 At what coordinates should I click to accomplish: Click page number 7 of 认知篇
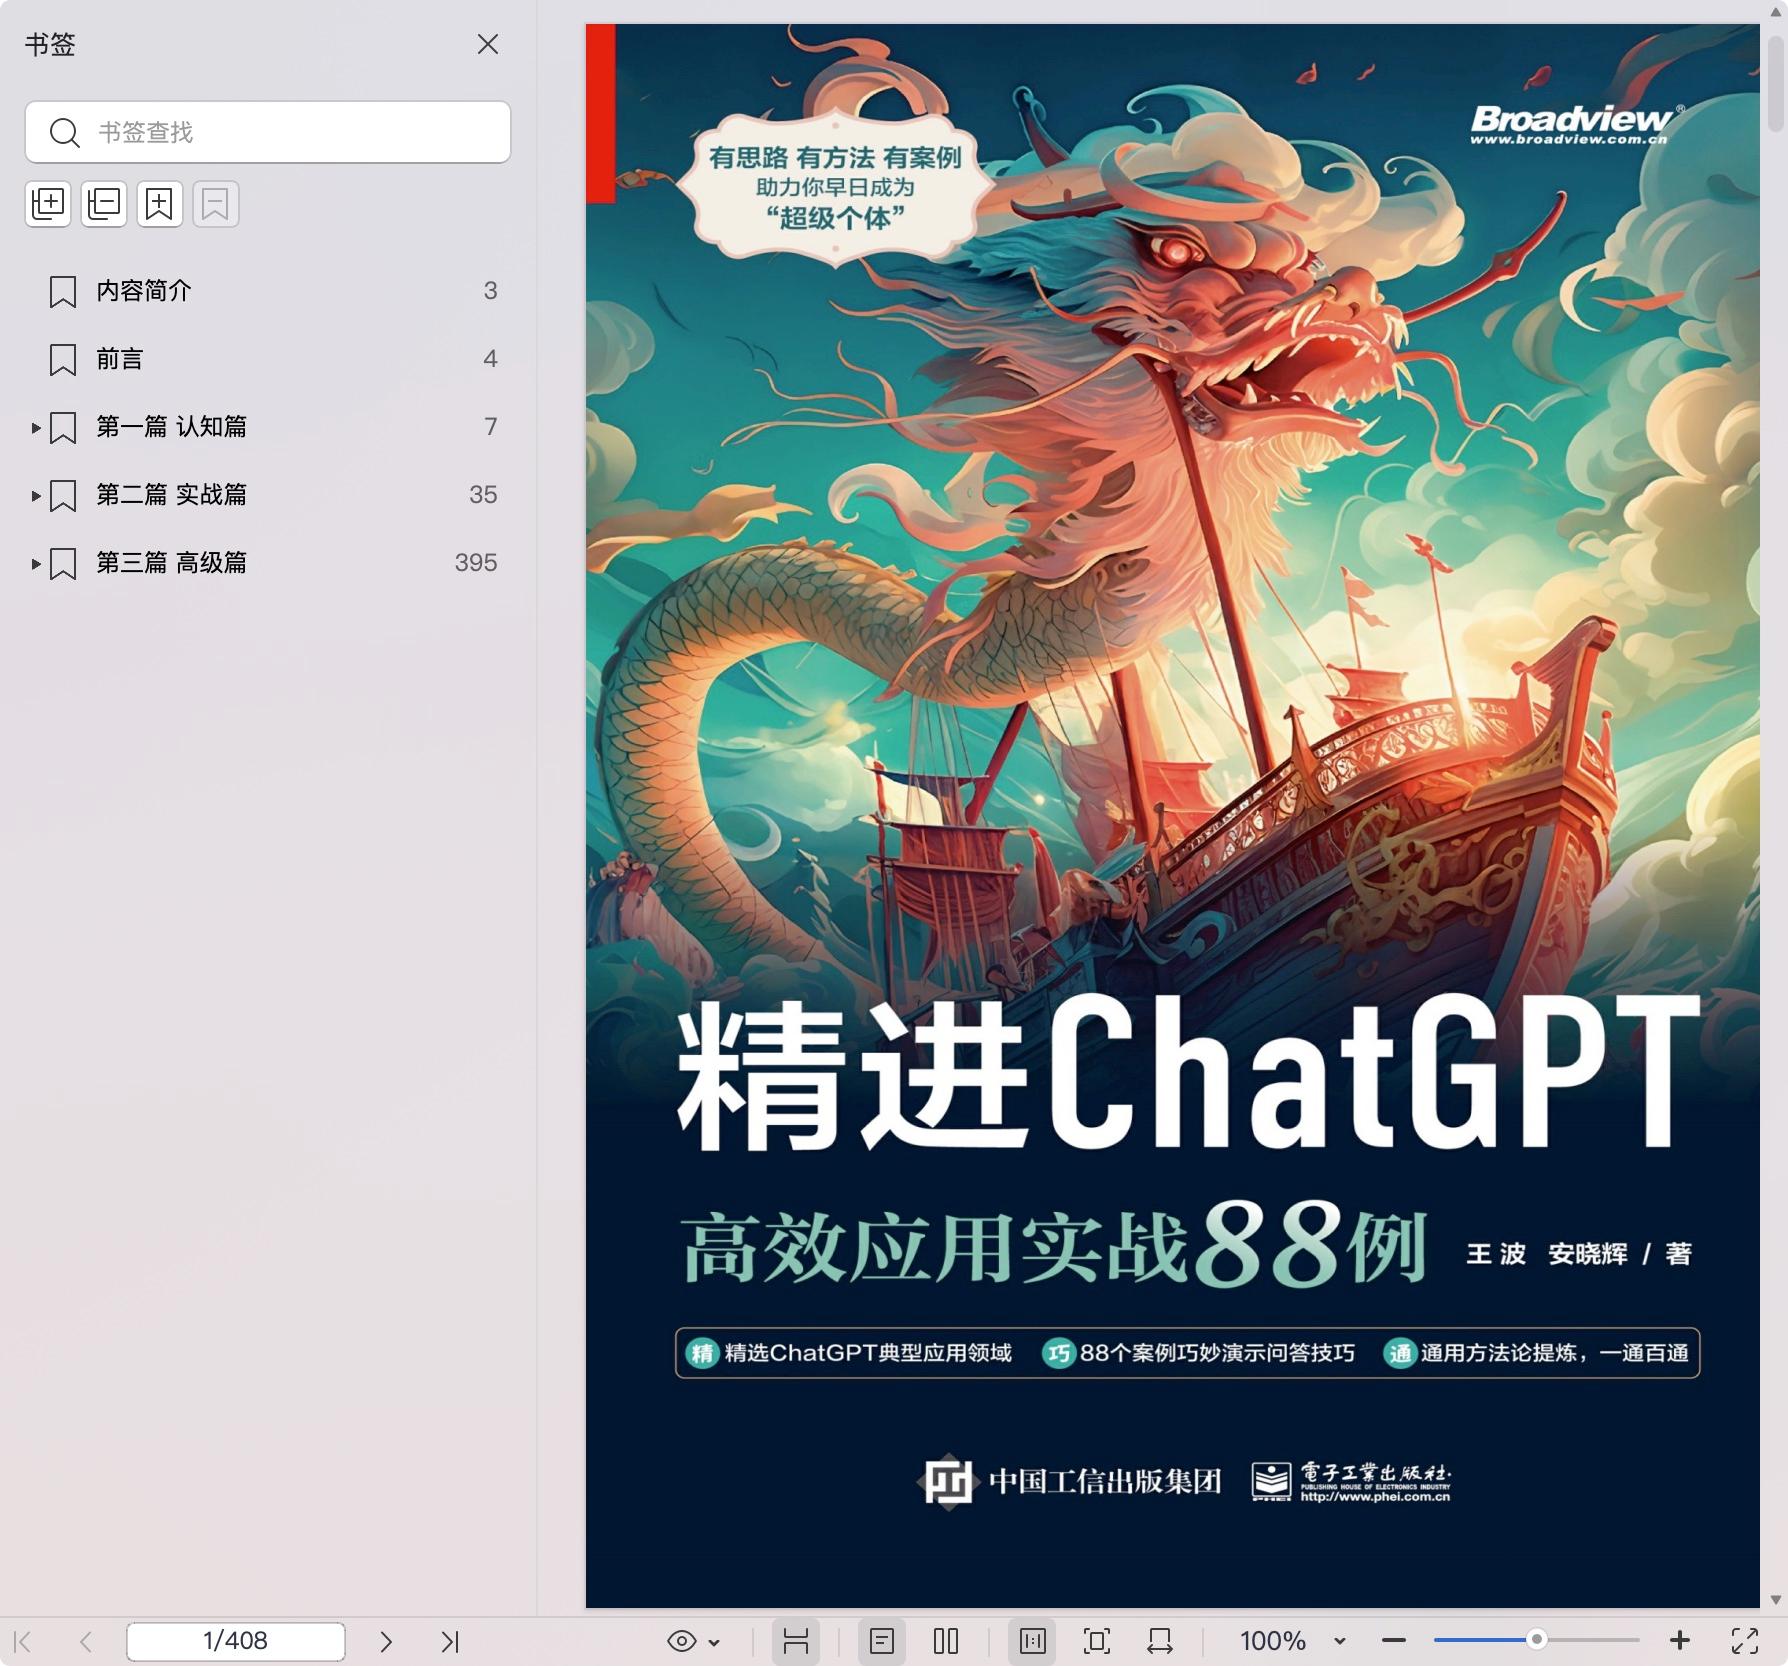coord(491,427)
